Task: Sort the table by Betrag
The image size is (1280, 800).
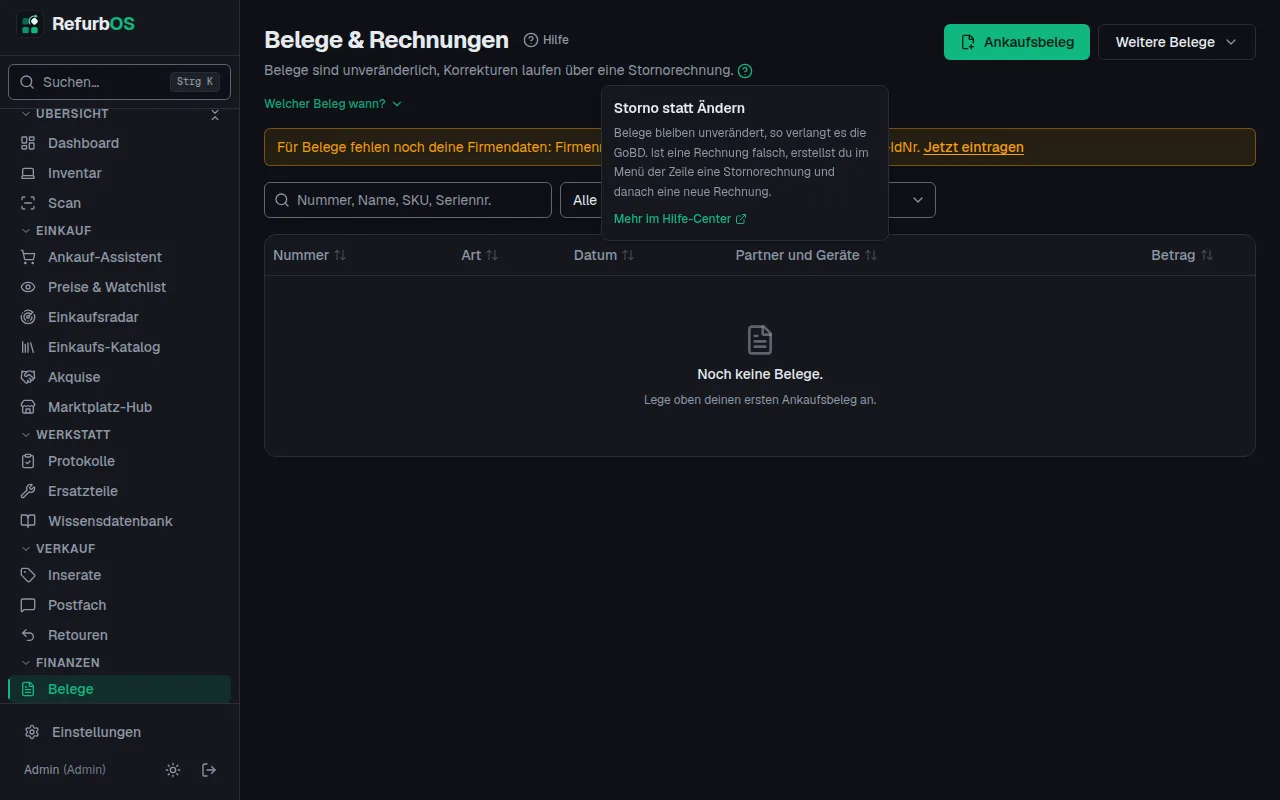Action: pyautogui.click(x=1182, y=255)
